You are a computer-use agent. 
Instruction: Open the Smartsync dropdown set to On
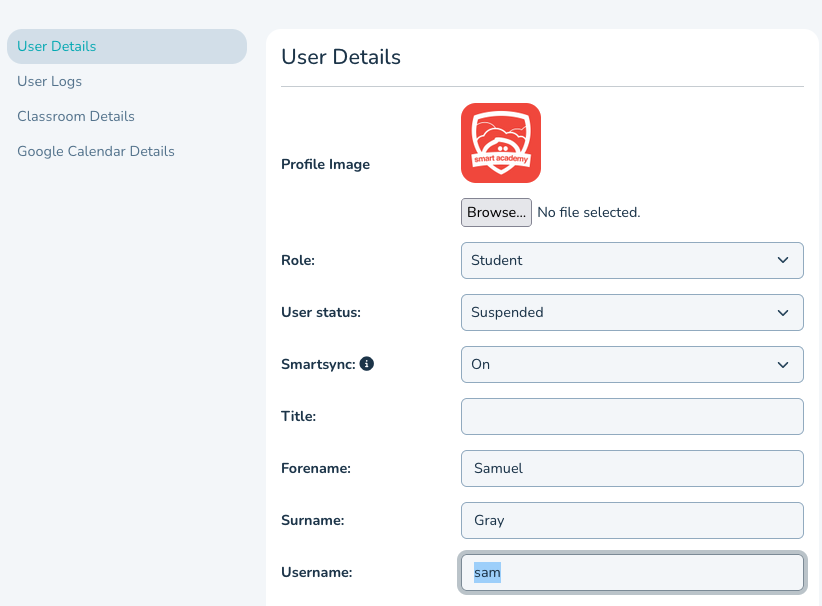click(x=632, y=364)
